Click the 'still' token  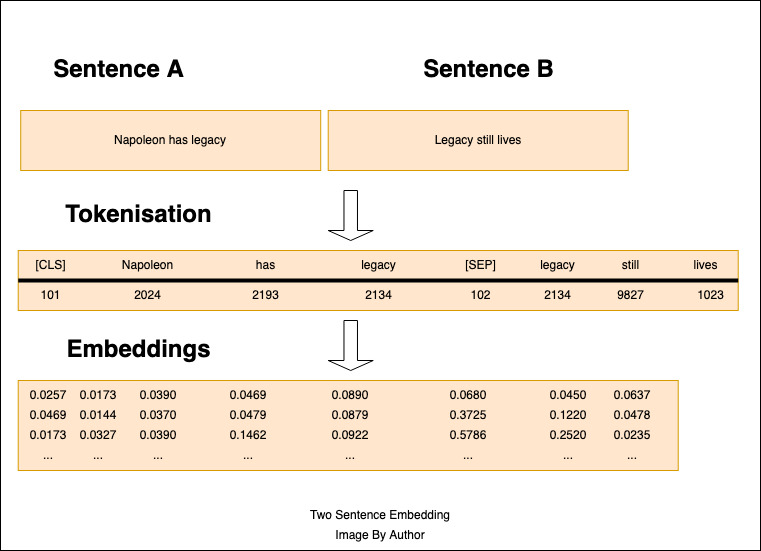[630, 265]
